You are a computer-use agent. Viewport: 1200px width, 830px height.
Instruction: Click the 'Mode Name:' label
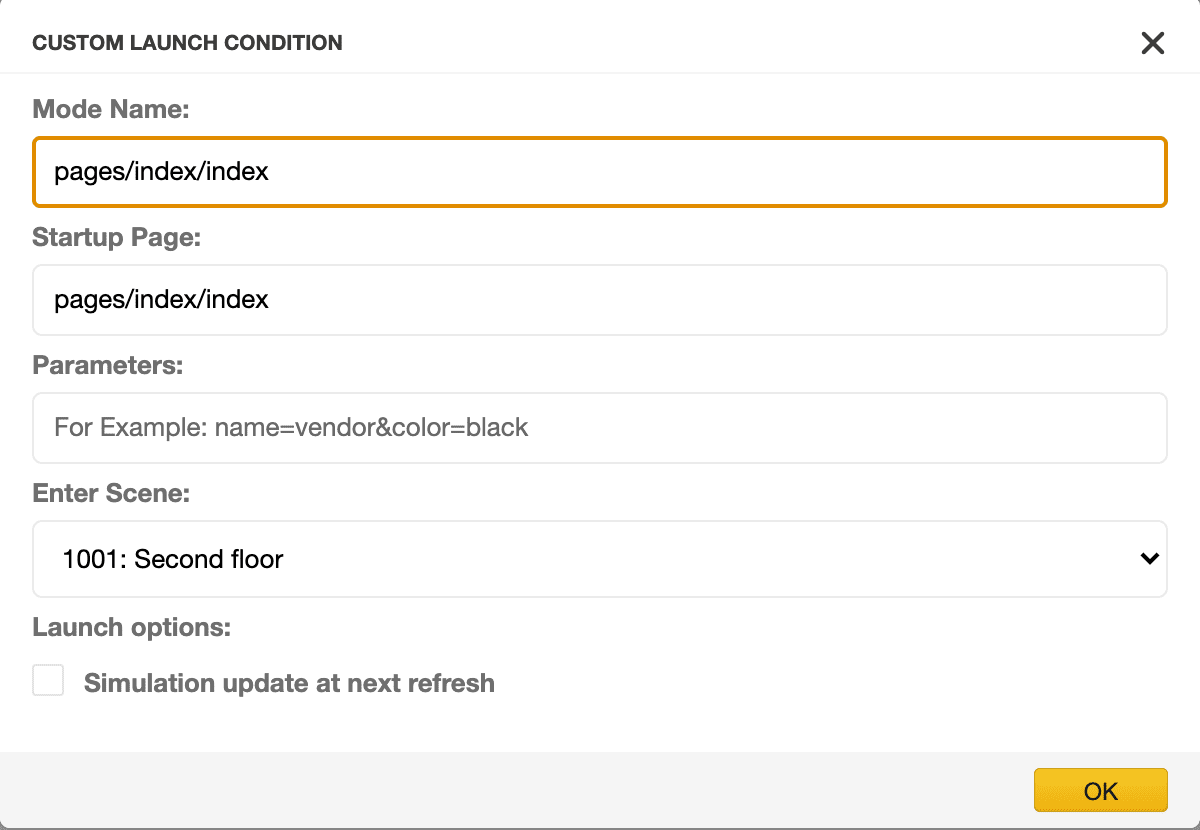(x=111, y=109)
